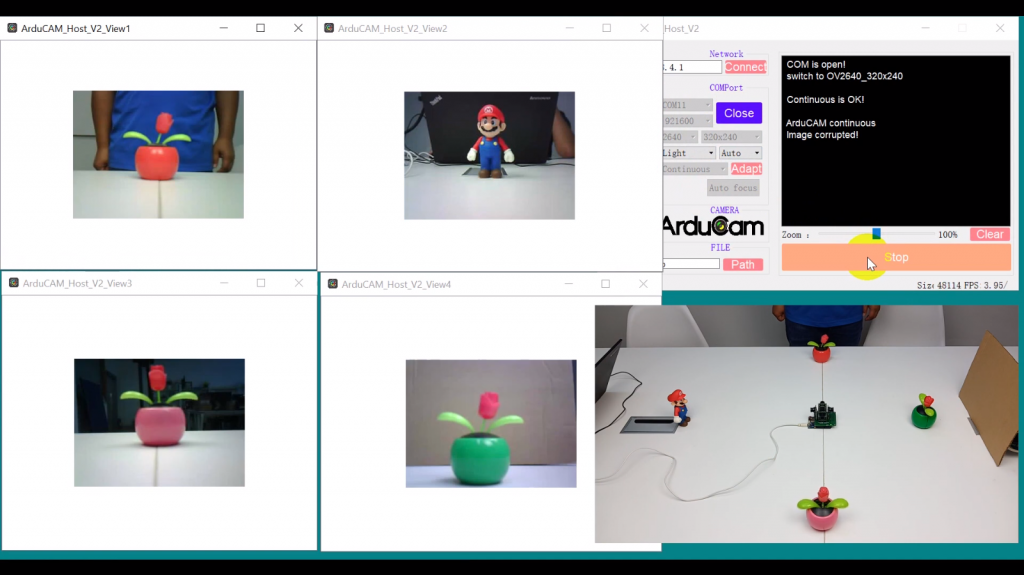Minimize the ArduCAM_Host_V2_View4 window
Viewport: 1024px width, 575px height.
click(569, 284)
